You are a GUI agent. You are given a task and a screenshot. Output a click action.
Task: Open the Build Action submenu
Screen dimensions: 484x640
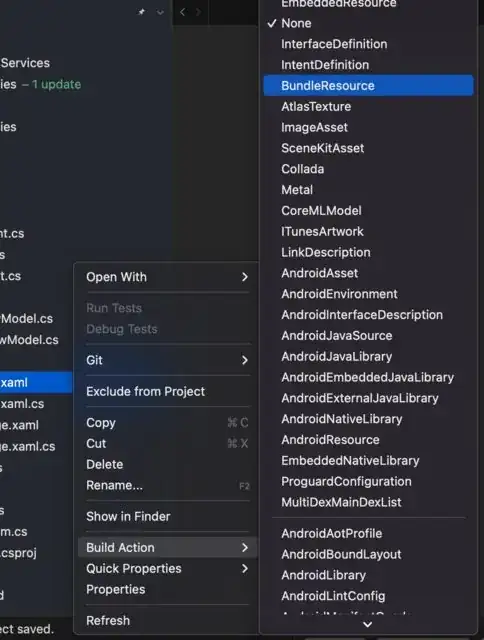click(x=167, y=547)
